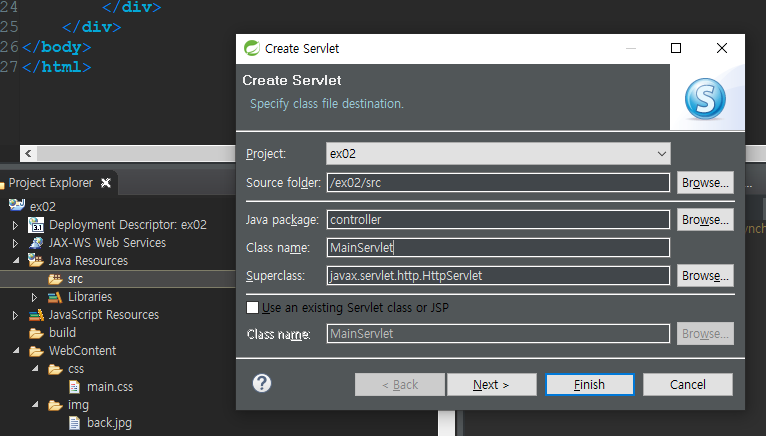Click Browse next to Superclass

pos(705,276)
